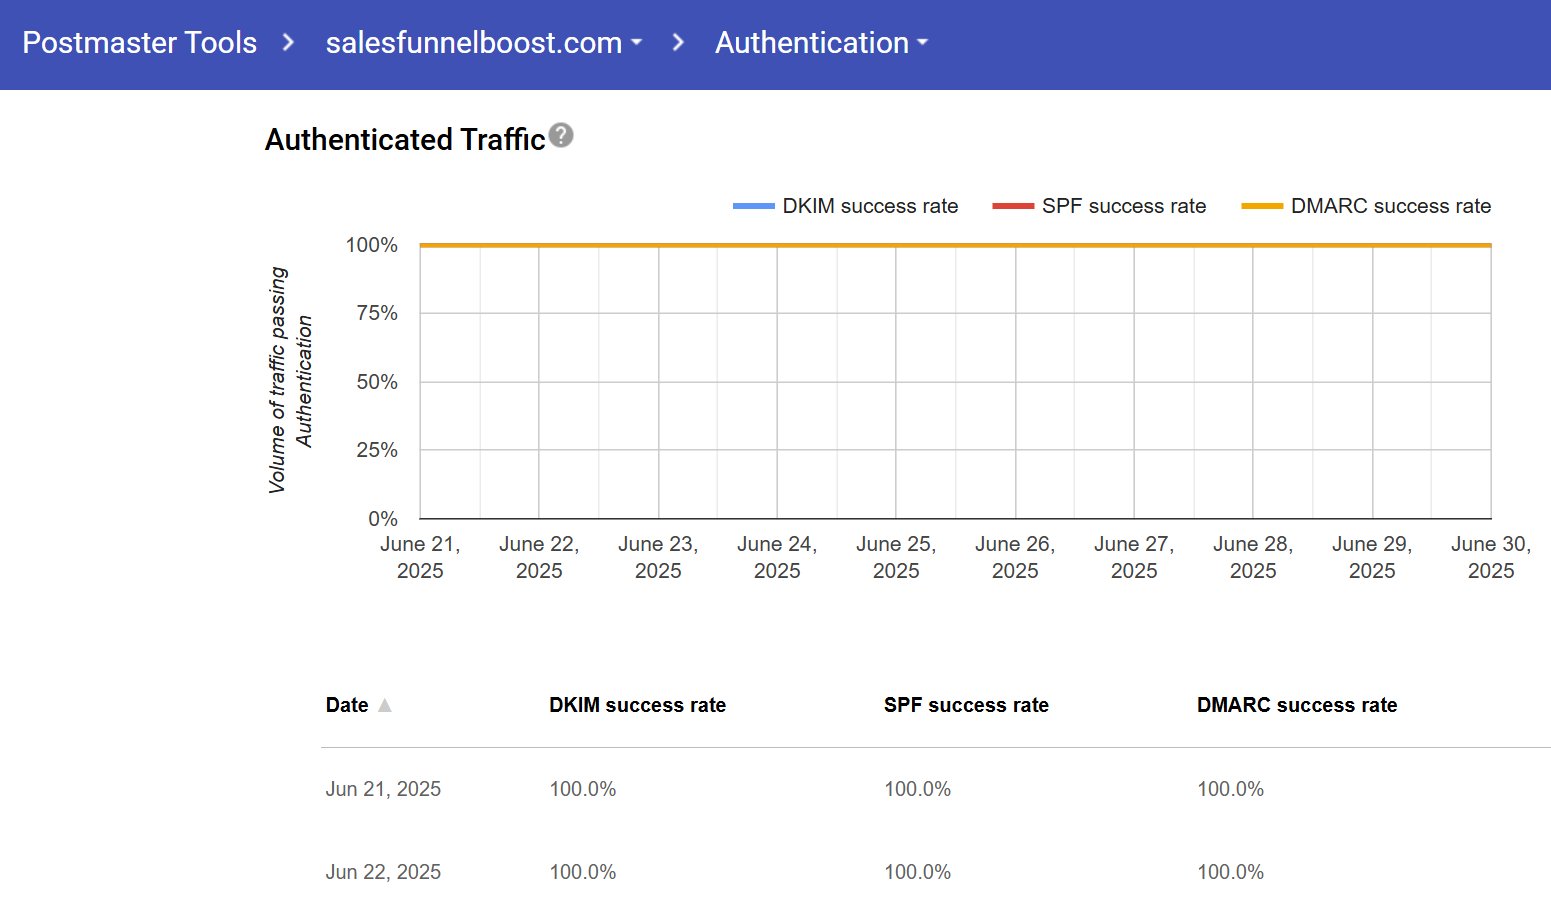This screenshot has height=914, width=1551.
Task: Select SPF success rate table header
Action: [x=966, y=705]
